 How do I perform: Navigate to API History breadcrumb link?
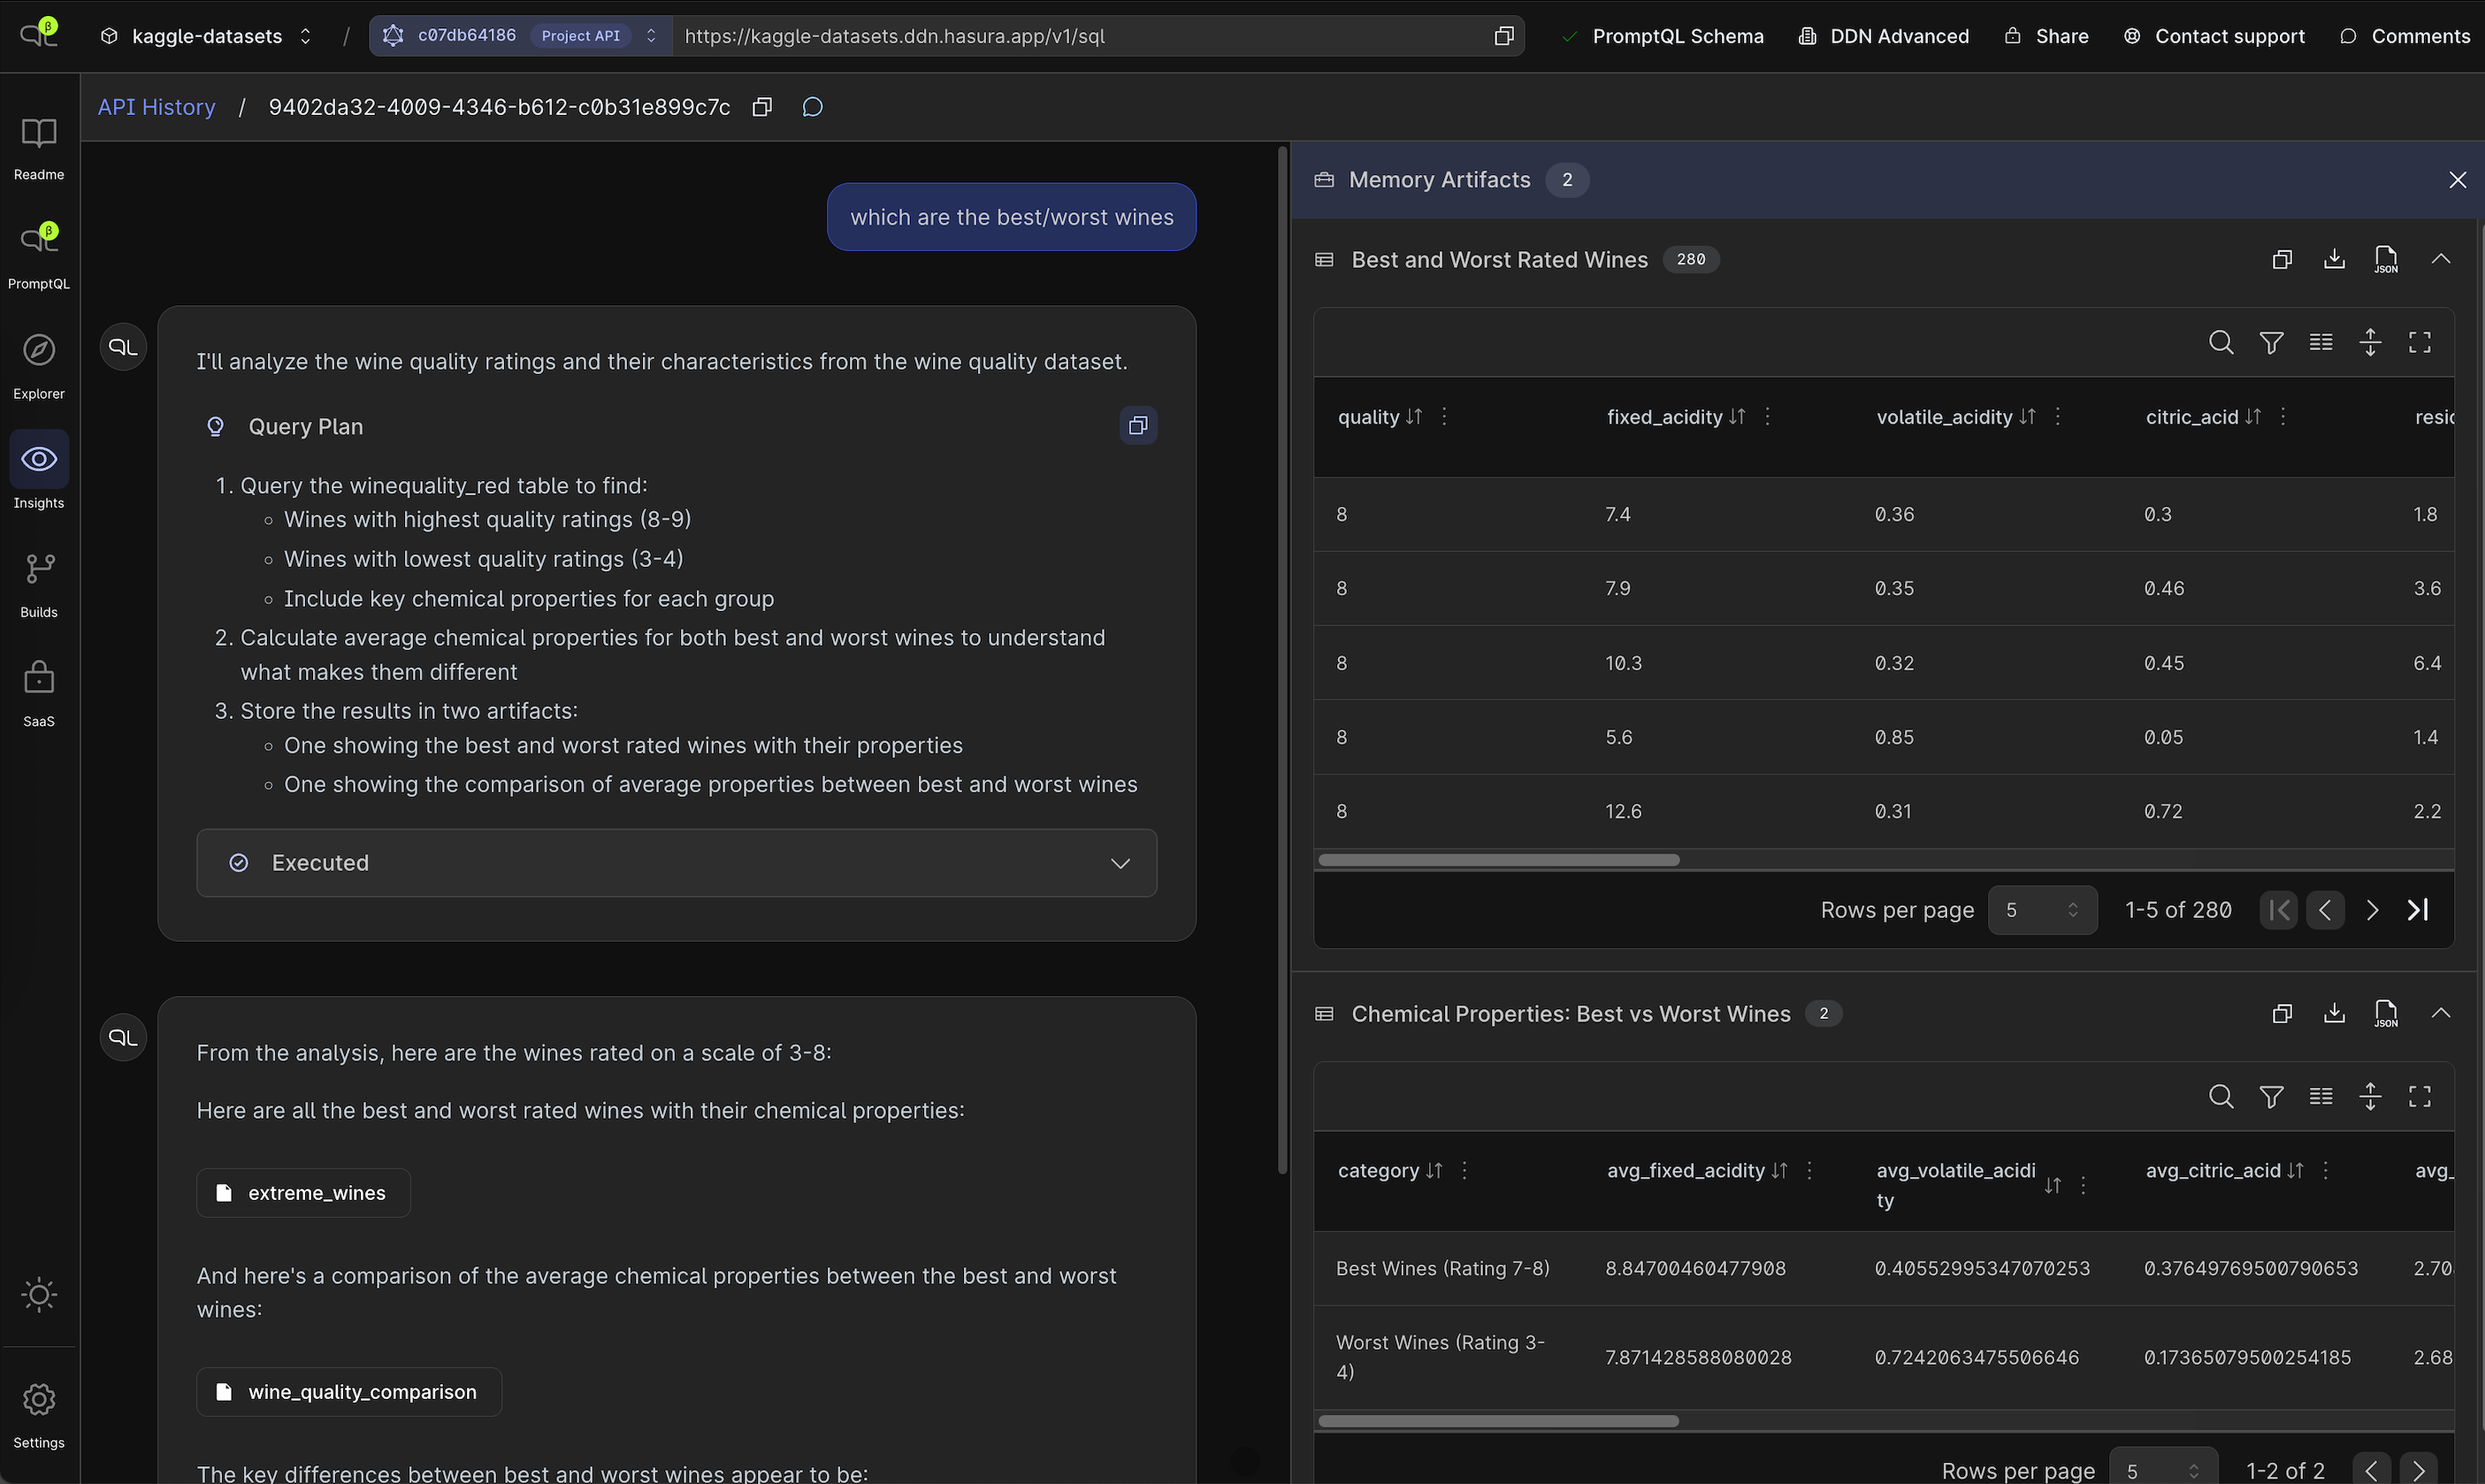156,106
